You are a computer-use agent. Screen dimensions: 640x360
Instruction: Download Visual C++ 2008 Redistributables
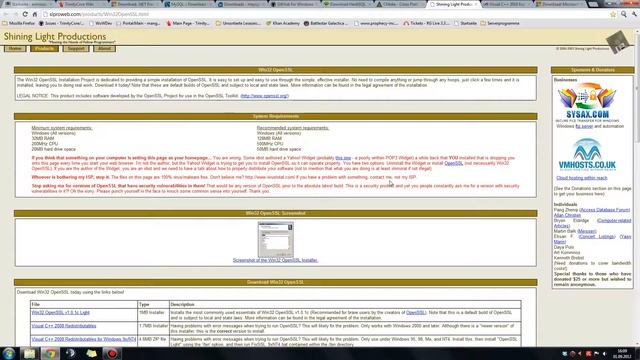click(x=64, y=326)
